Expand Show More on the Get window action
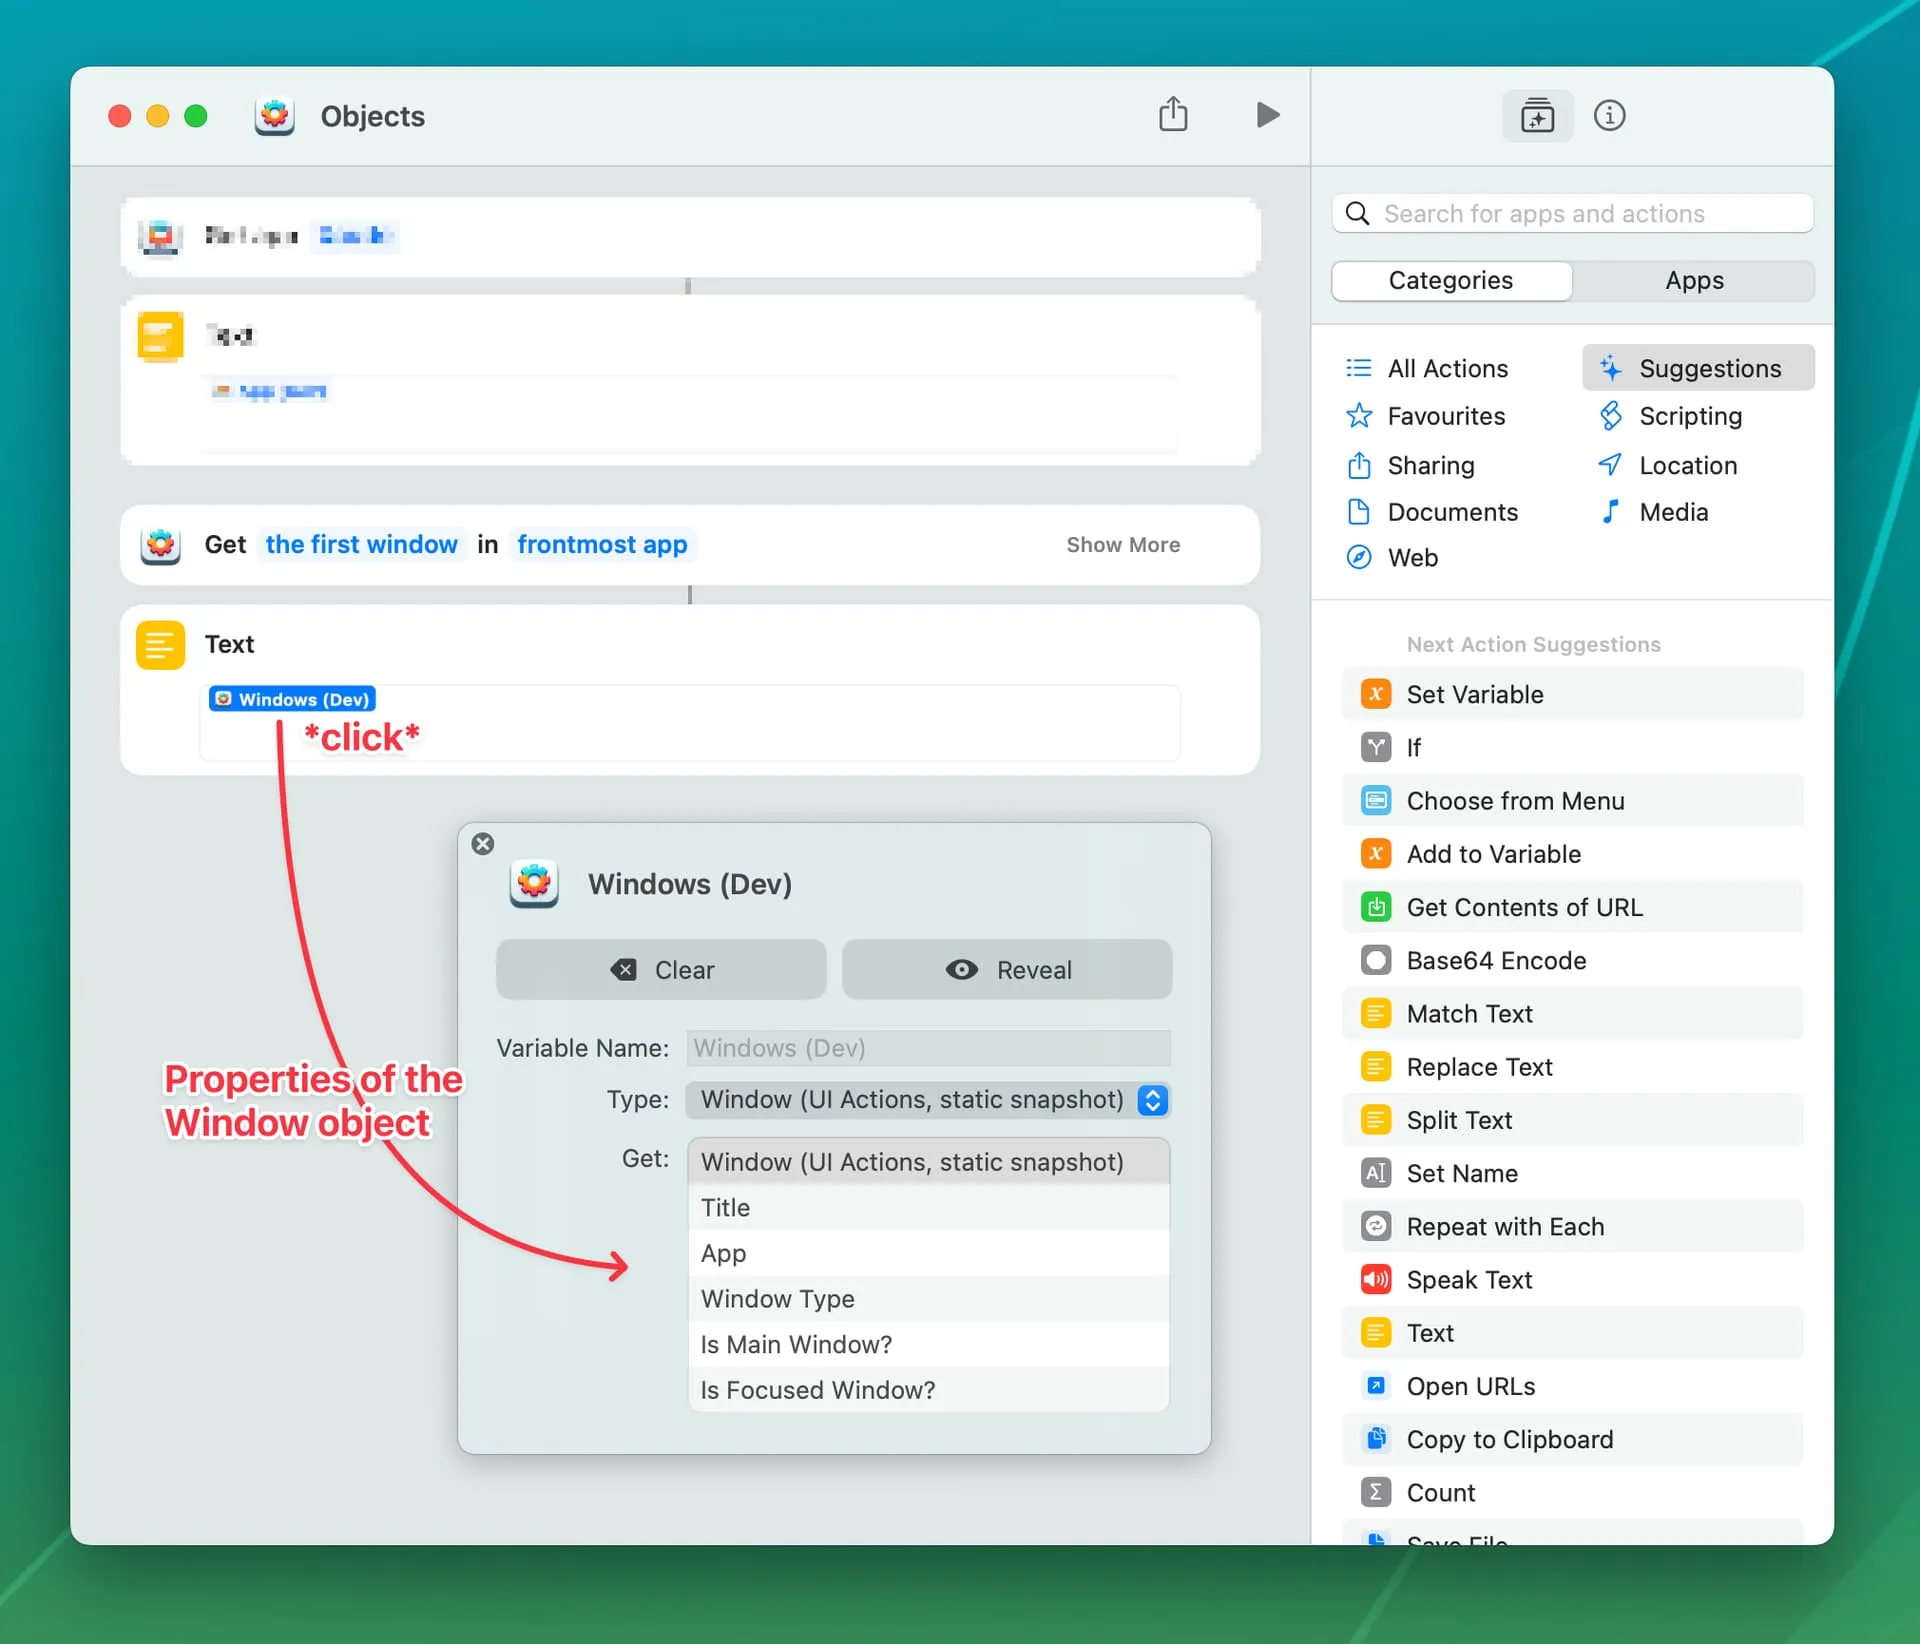Viewport: 1920px width, 1644px height. tap(1123, 545)
